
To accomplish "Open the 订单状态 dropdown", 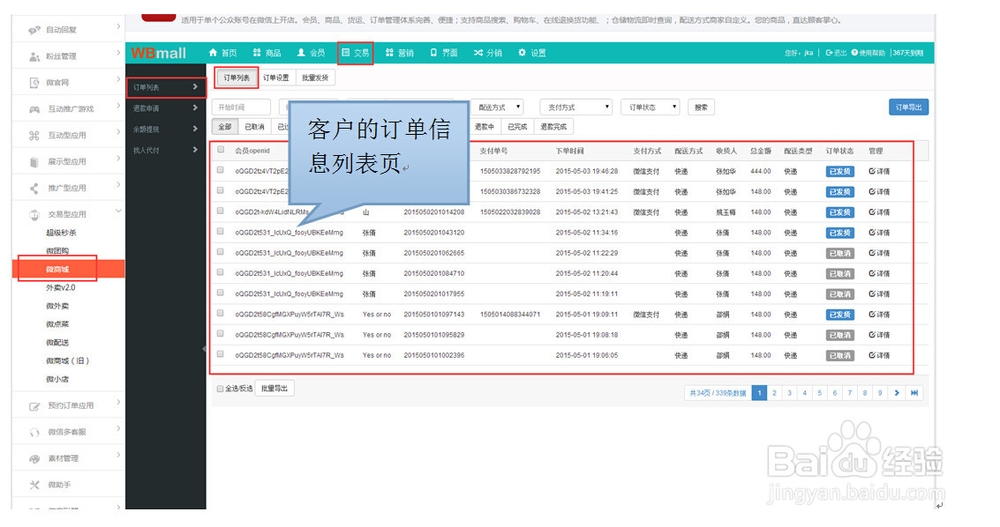I will click(x=650, y=107).
